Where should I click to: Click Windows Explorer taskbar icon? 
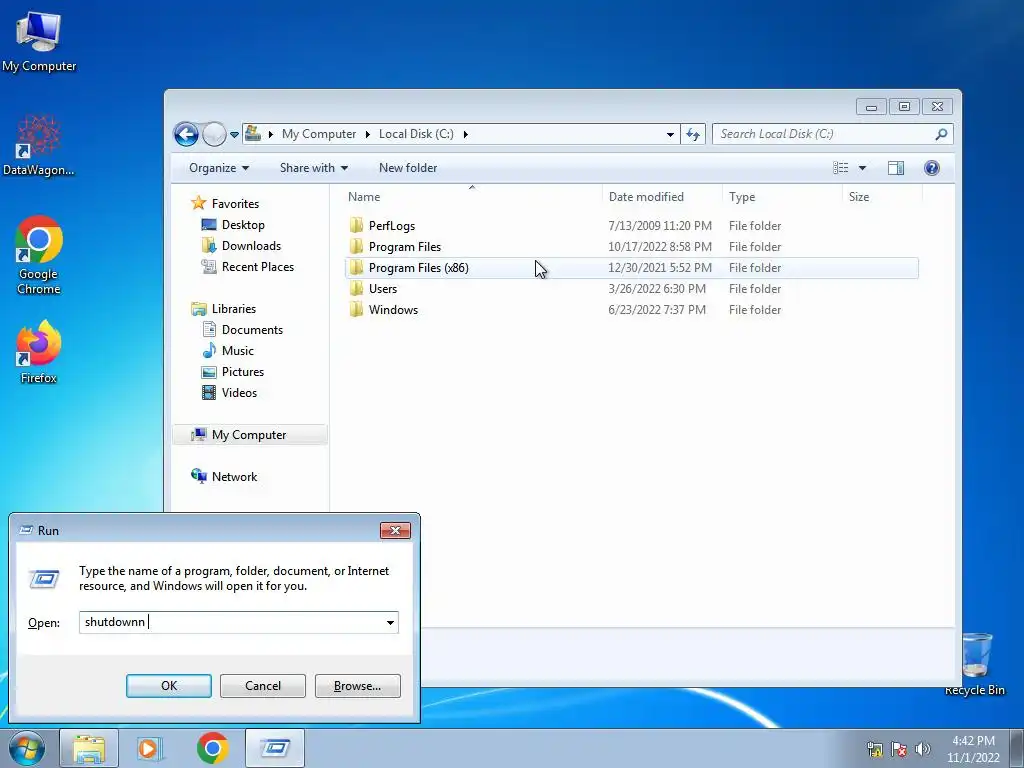point(89,748)
